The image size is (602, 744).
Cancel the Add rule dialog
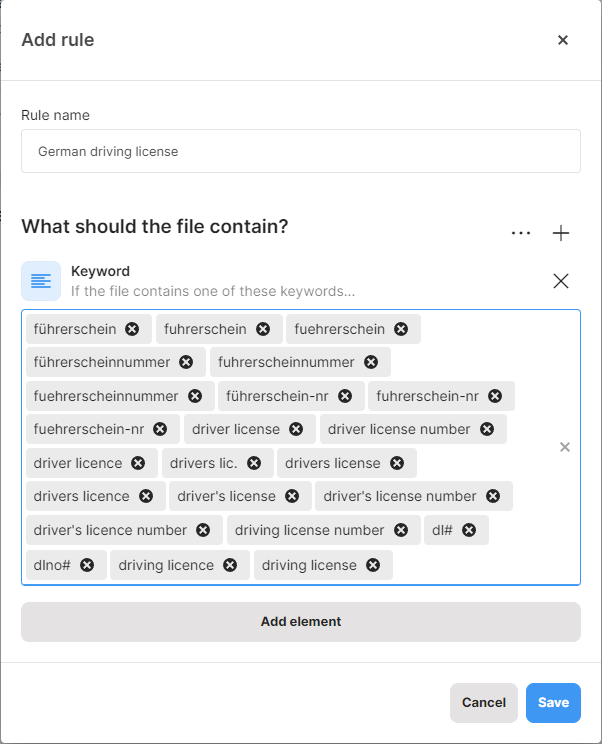(x=484, y=703)
